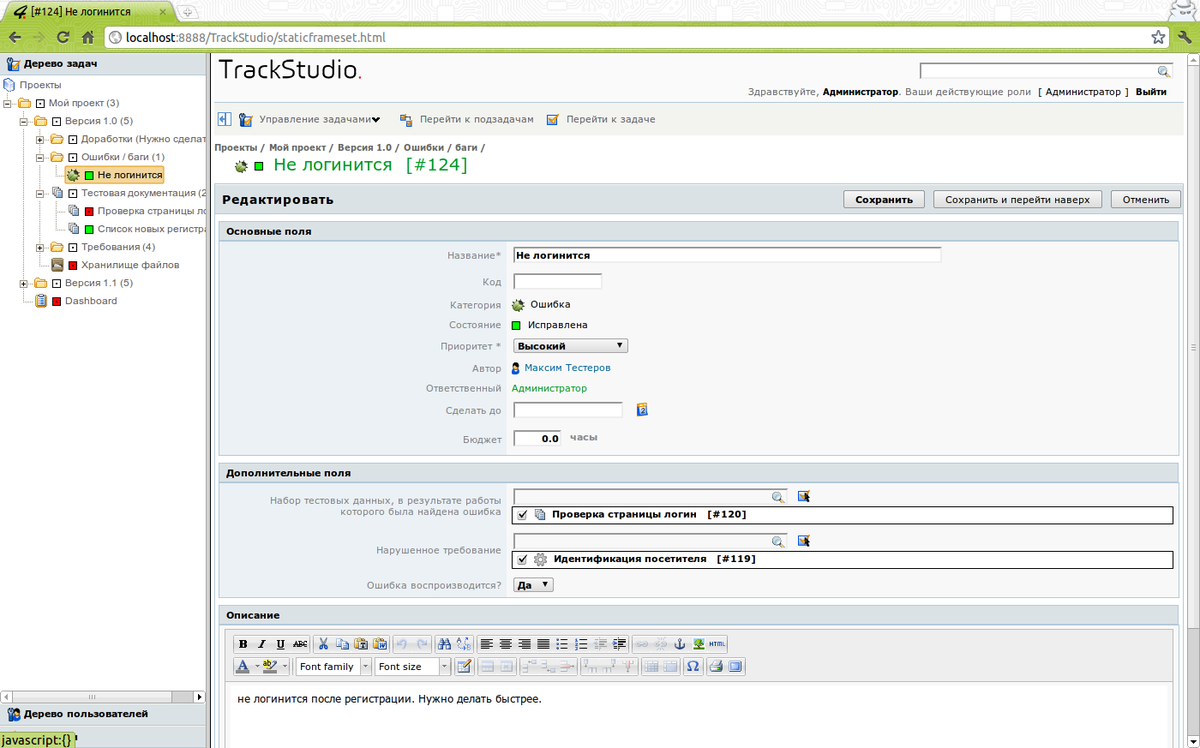
Task: Insert bulleted list in description
Action: point(562,644)
